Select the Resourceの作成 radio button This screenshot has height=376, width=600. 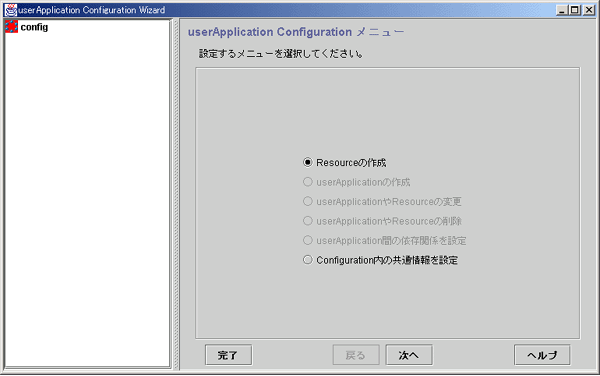point(308,162)
